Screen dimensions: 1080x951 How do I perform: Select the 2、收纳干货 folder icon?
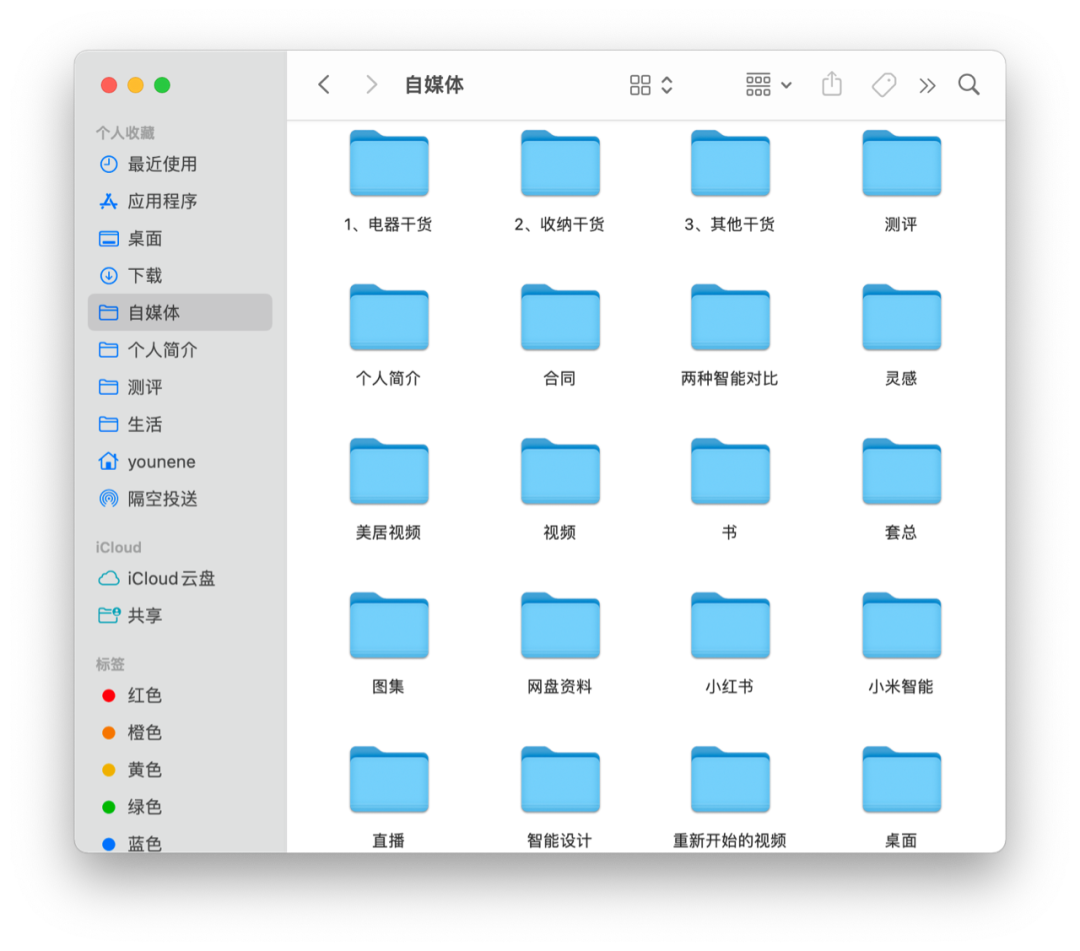[560, 163]
